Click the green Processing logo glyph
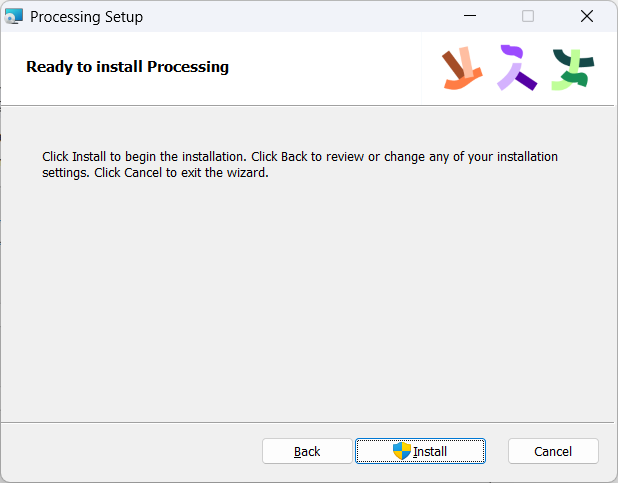 572,68
